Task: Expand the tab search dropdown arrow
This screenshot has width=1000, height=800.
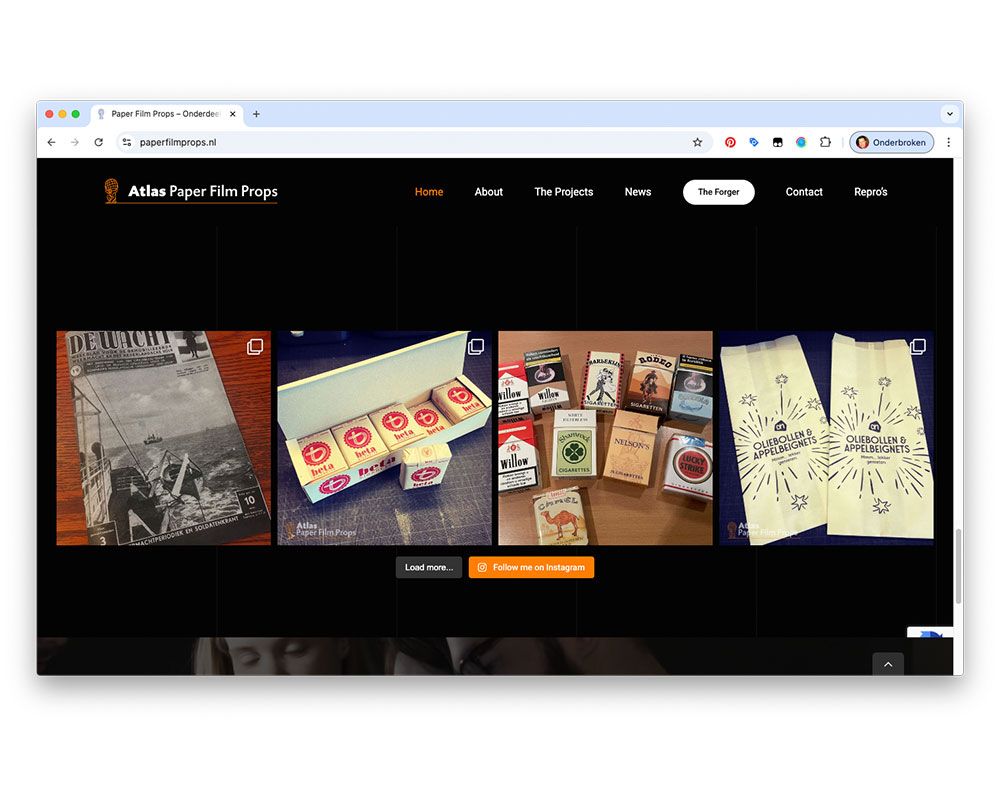Action: click(x=949, y=114)
